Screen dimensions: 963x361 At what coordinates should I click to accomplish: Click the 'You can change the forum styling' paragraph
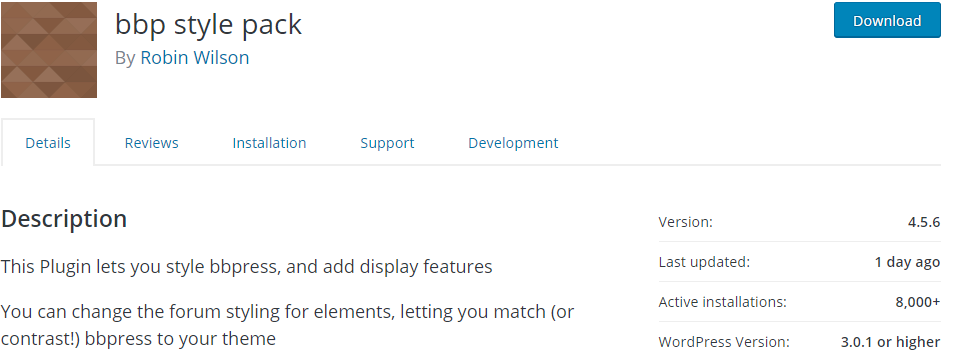pyautogui.click(x=287, y=325)
